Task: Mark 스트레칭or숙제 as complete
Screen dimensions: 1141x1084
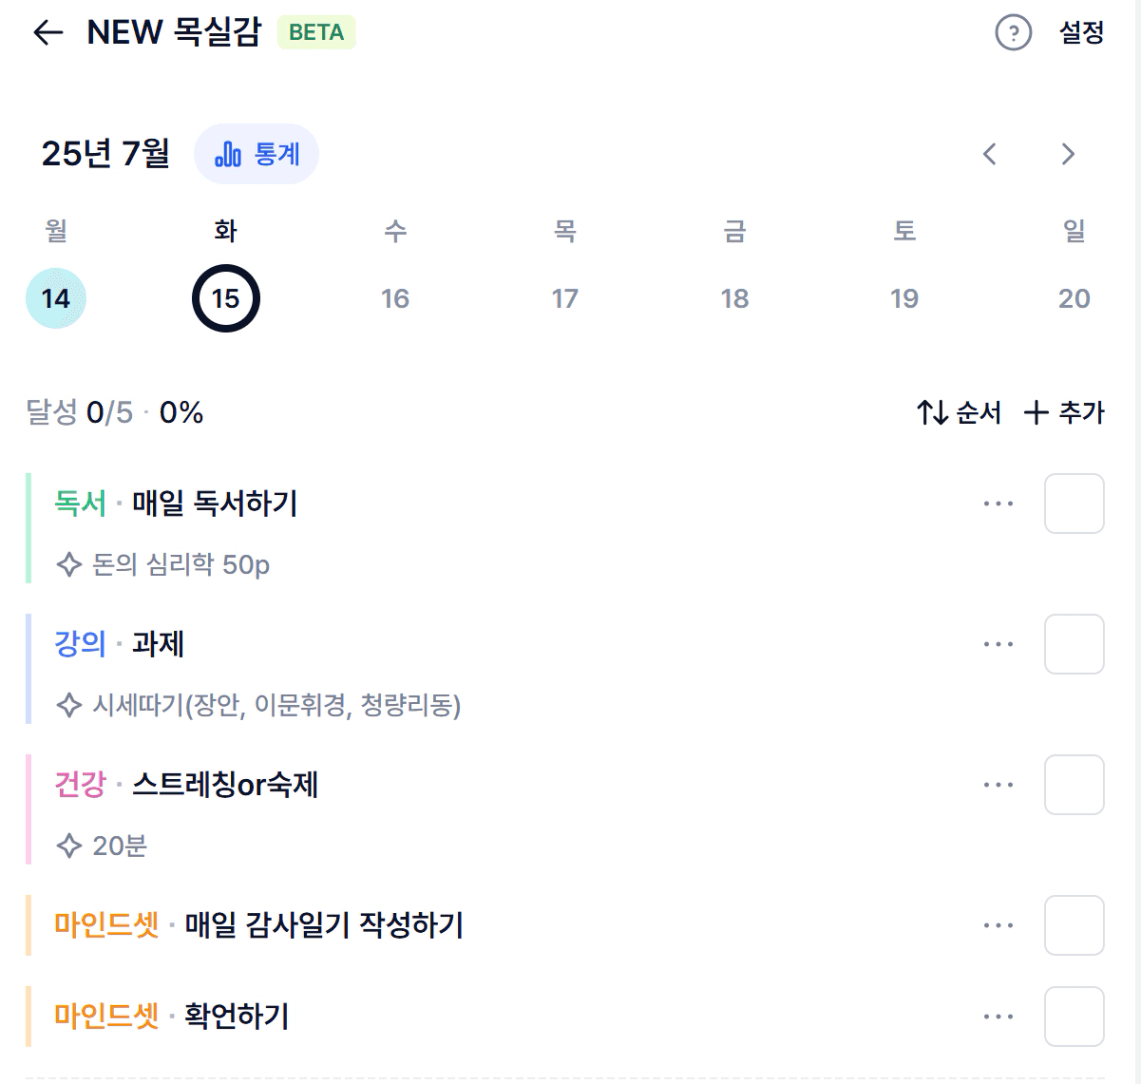Action: pos(1074,784)
